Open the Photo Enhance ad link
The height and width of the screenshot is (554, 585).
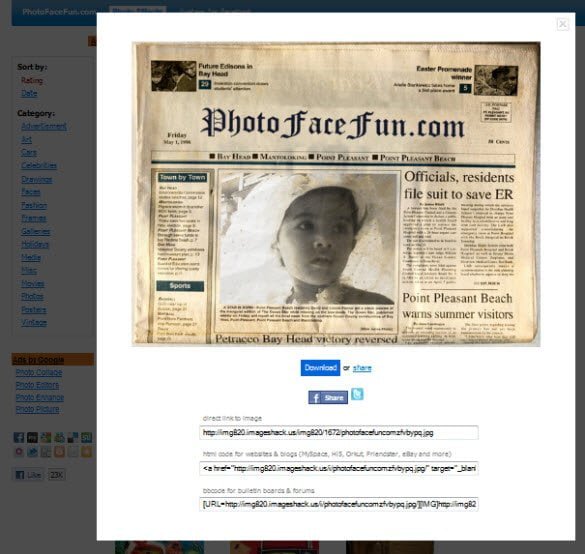pyautogui.click(x=40, y=397)
